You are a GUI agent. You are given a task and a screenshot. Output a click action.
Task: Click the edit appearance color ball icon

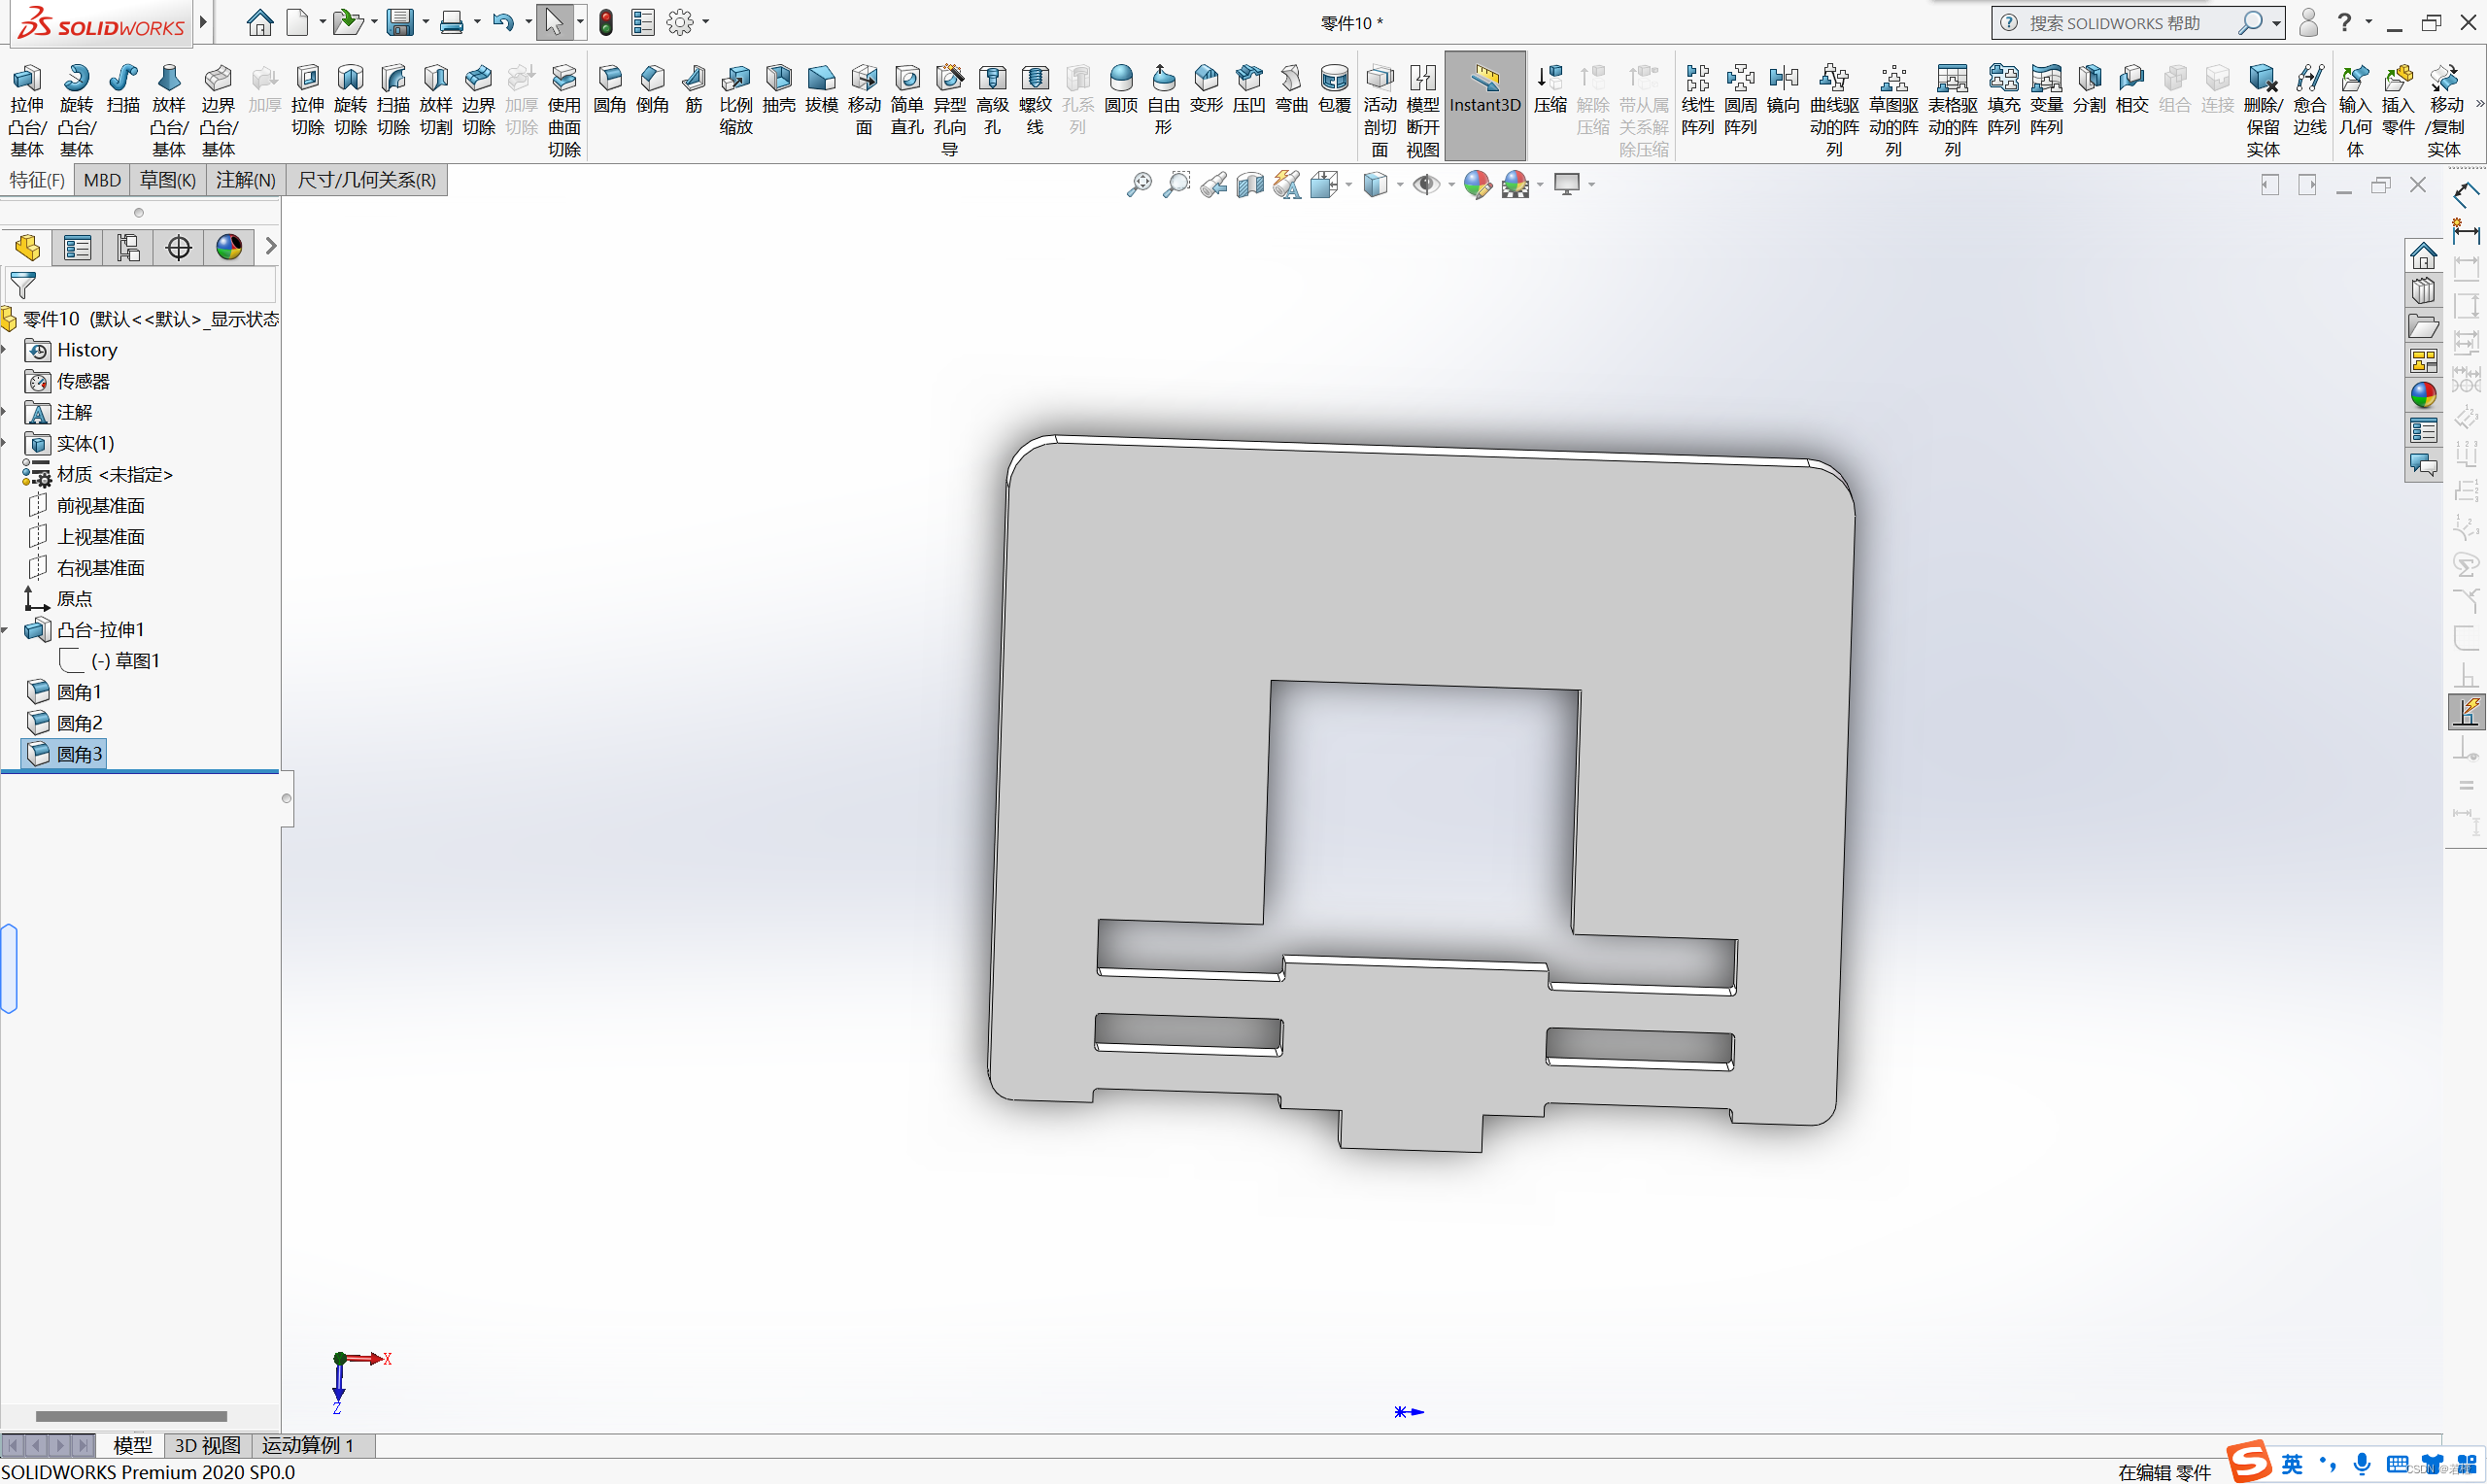coord(1476,184)
